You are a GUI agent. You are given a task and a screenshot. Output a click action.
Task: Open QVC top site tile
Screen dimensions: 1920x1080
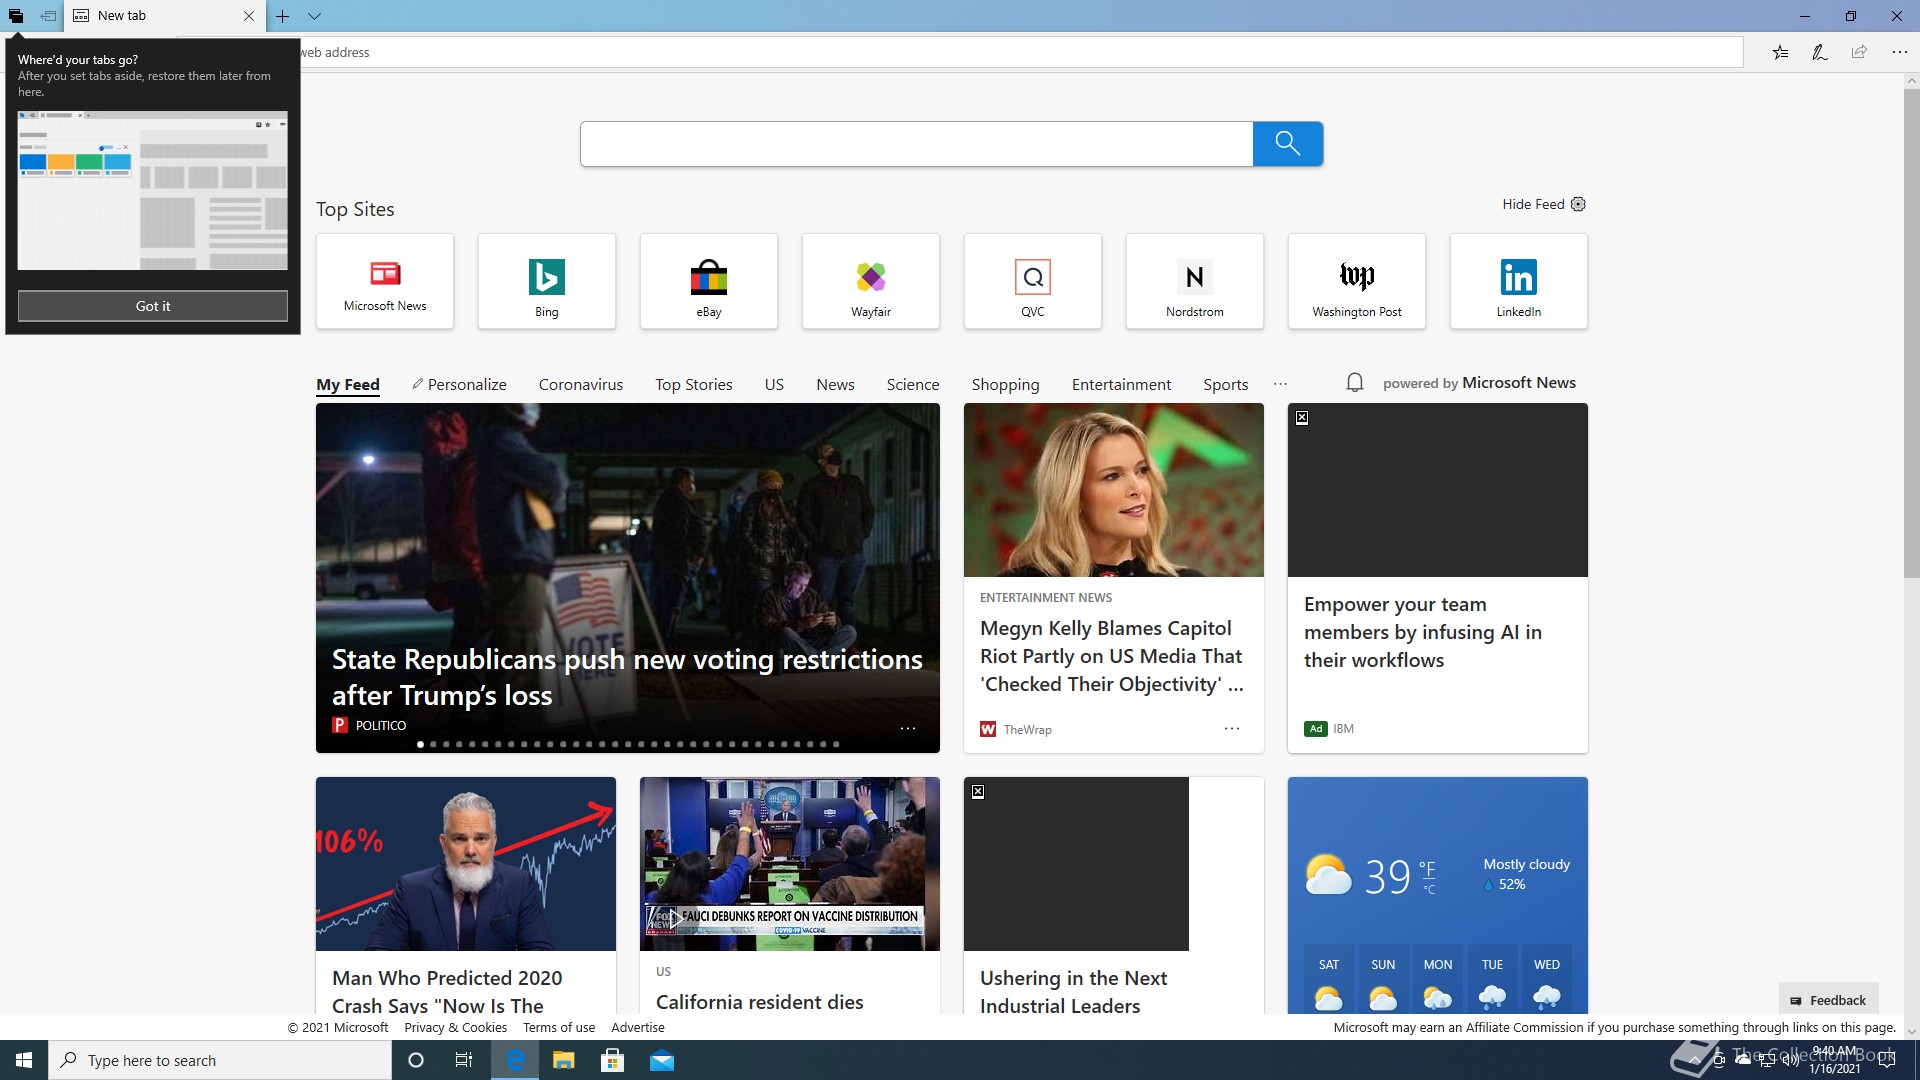[1033, 281]
